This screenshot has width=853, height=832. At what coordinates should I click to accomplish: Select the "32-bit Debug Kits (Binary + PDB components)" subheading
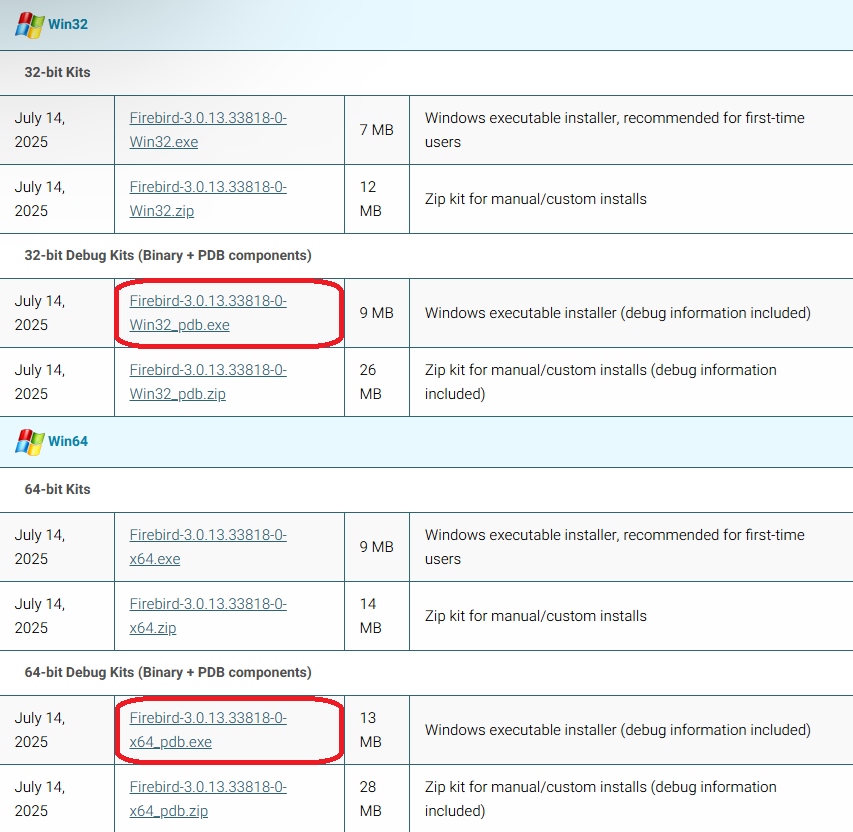[x=168, y=256]
